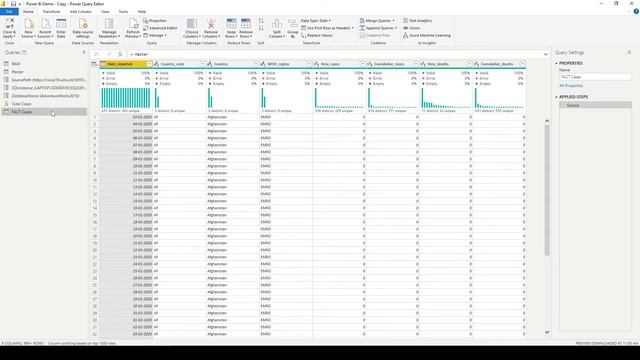Open the Merge Queries dropdown
This screenshot has height=360, width=640.
click(377, 20)
